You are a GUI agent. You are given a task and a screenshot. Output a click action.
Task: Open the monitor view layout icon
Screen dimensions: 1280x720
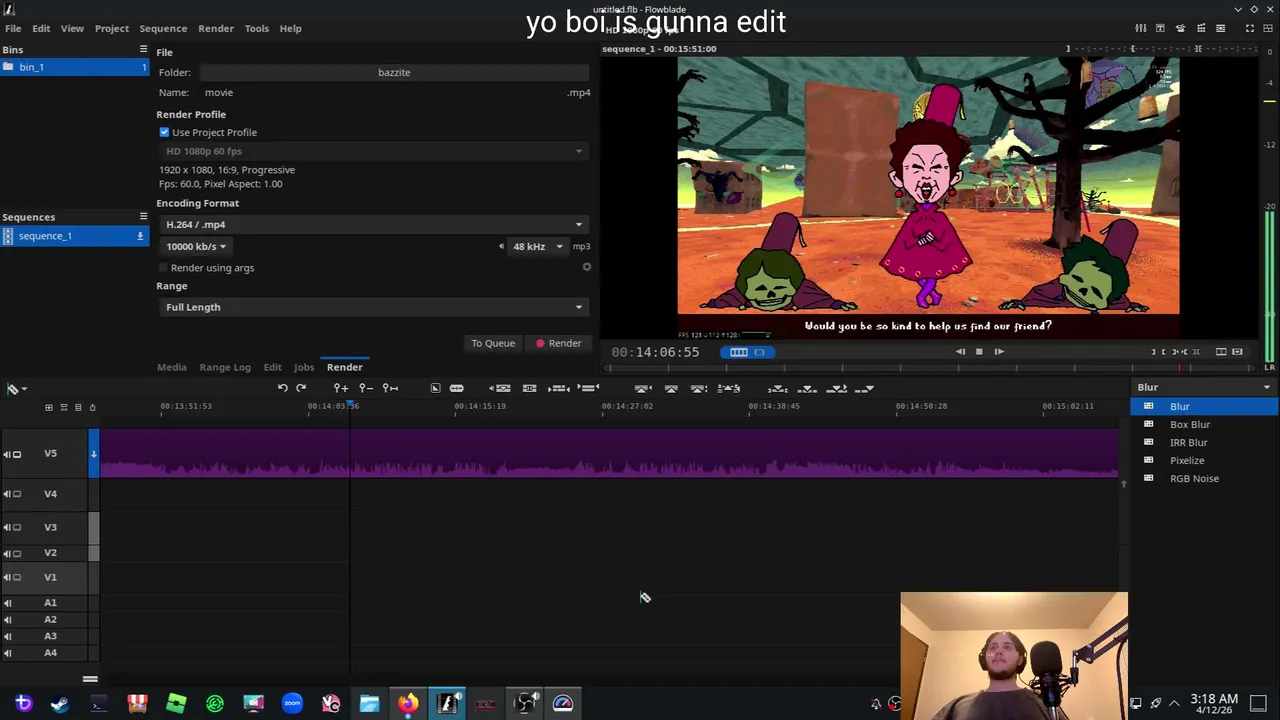click(x=1221, y=352)
